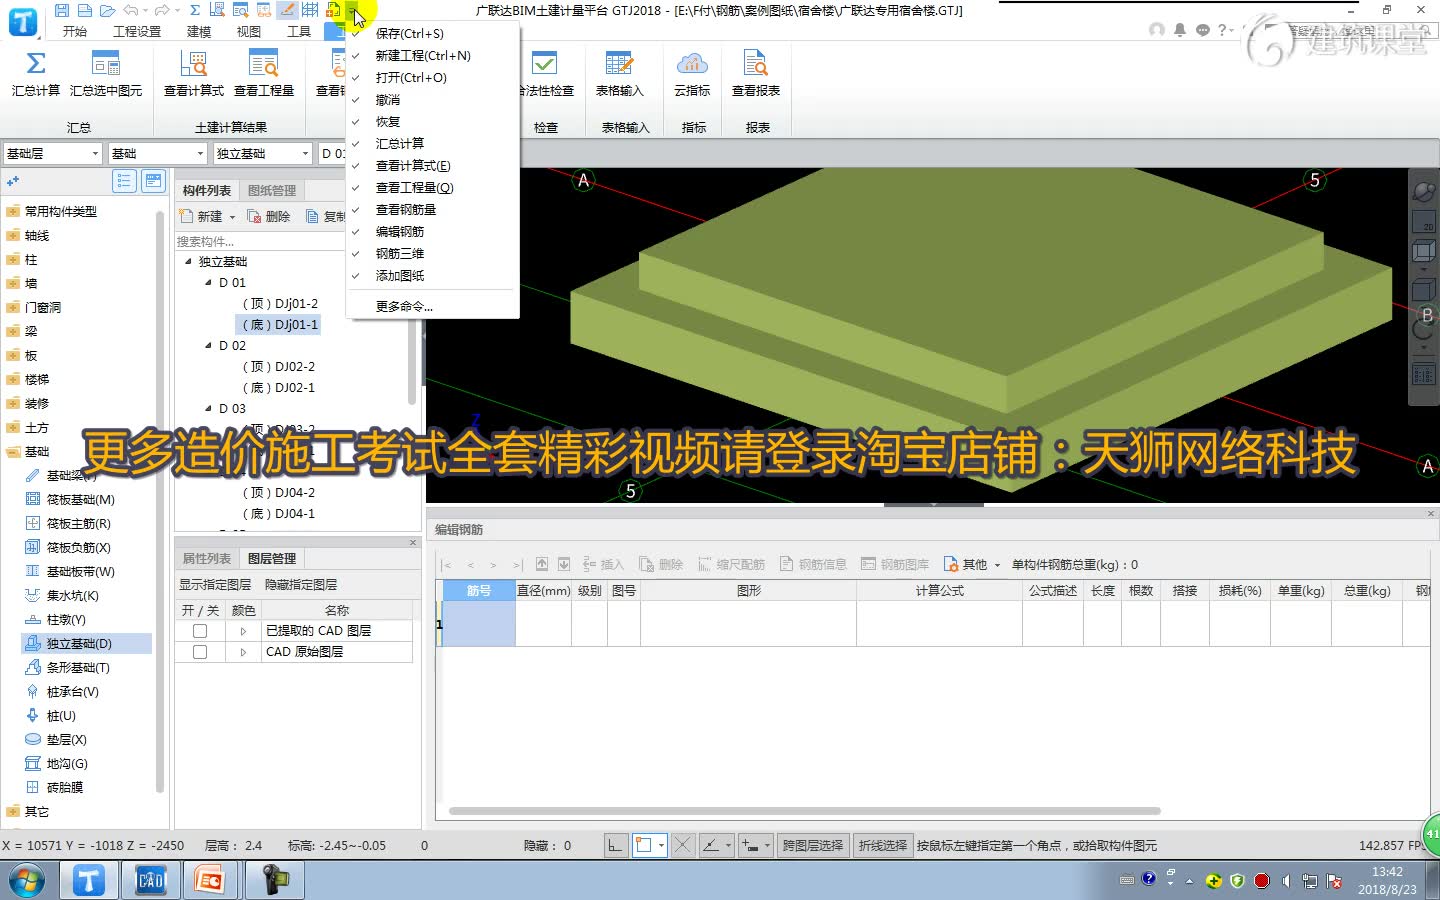The width and height of the screenshot is (1440, 900).
Task: Click the small sigma icon in quick access toolbar
Action: [x=195, y=10]
